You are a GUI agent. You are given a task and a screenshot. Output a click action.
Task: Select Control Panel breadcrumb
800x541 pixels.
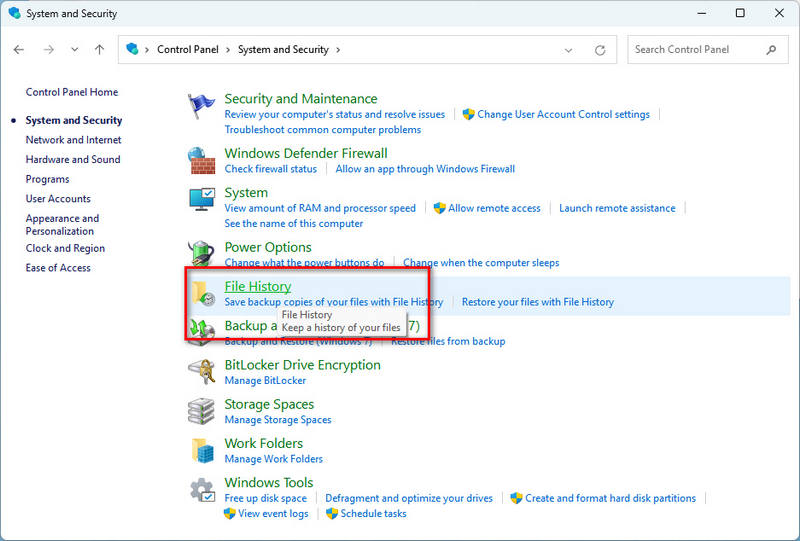[x=187, y=50]
